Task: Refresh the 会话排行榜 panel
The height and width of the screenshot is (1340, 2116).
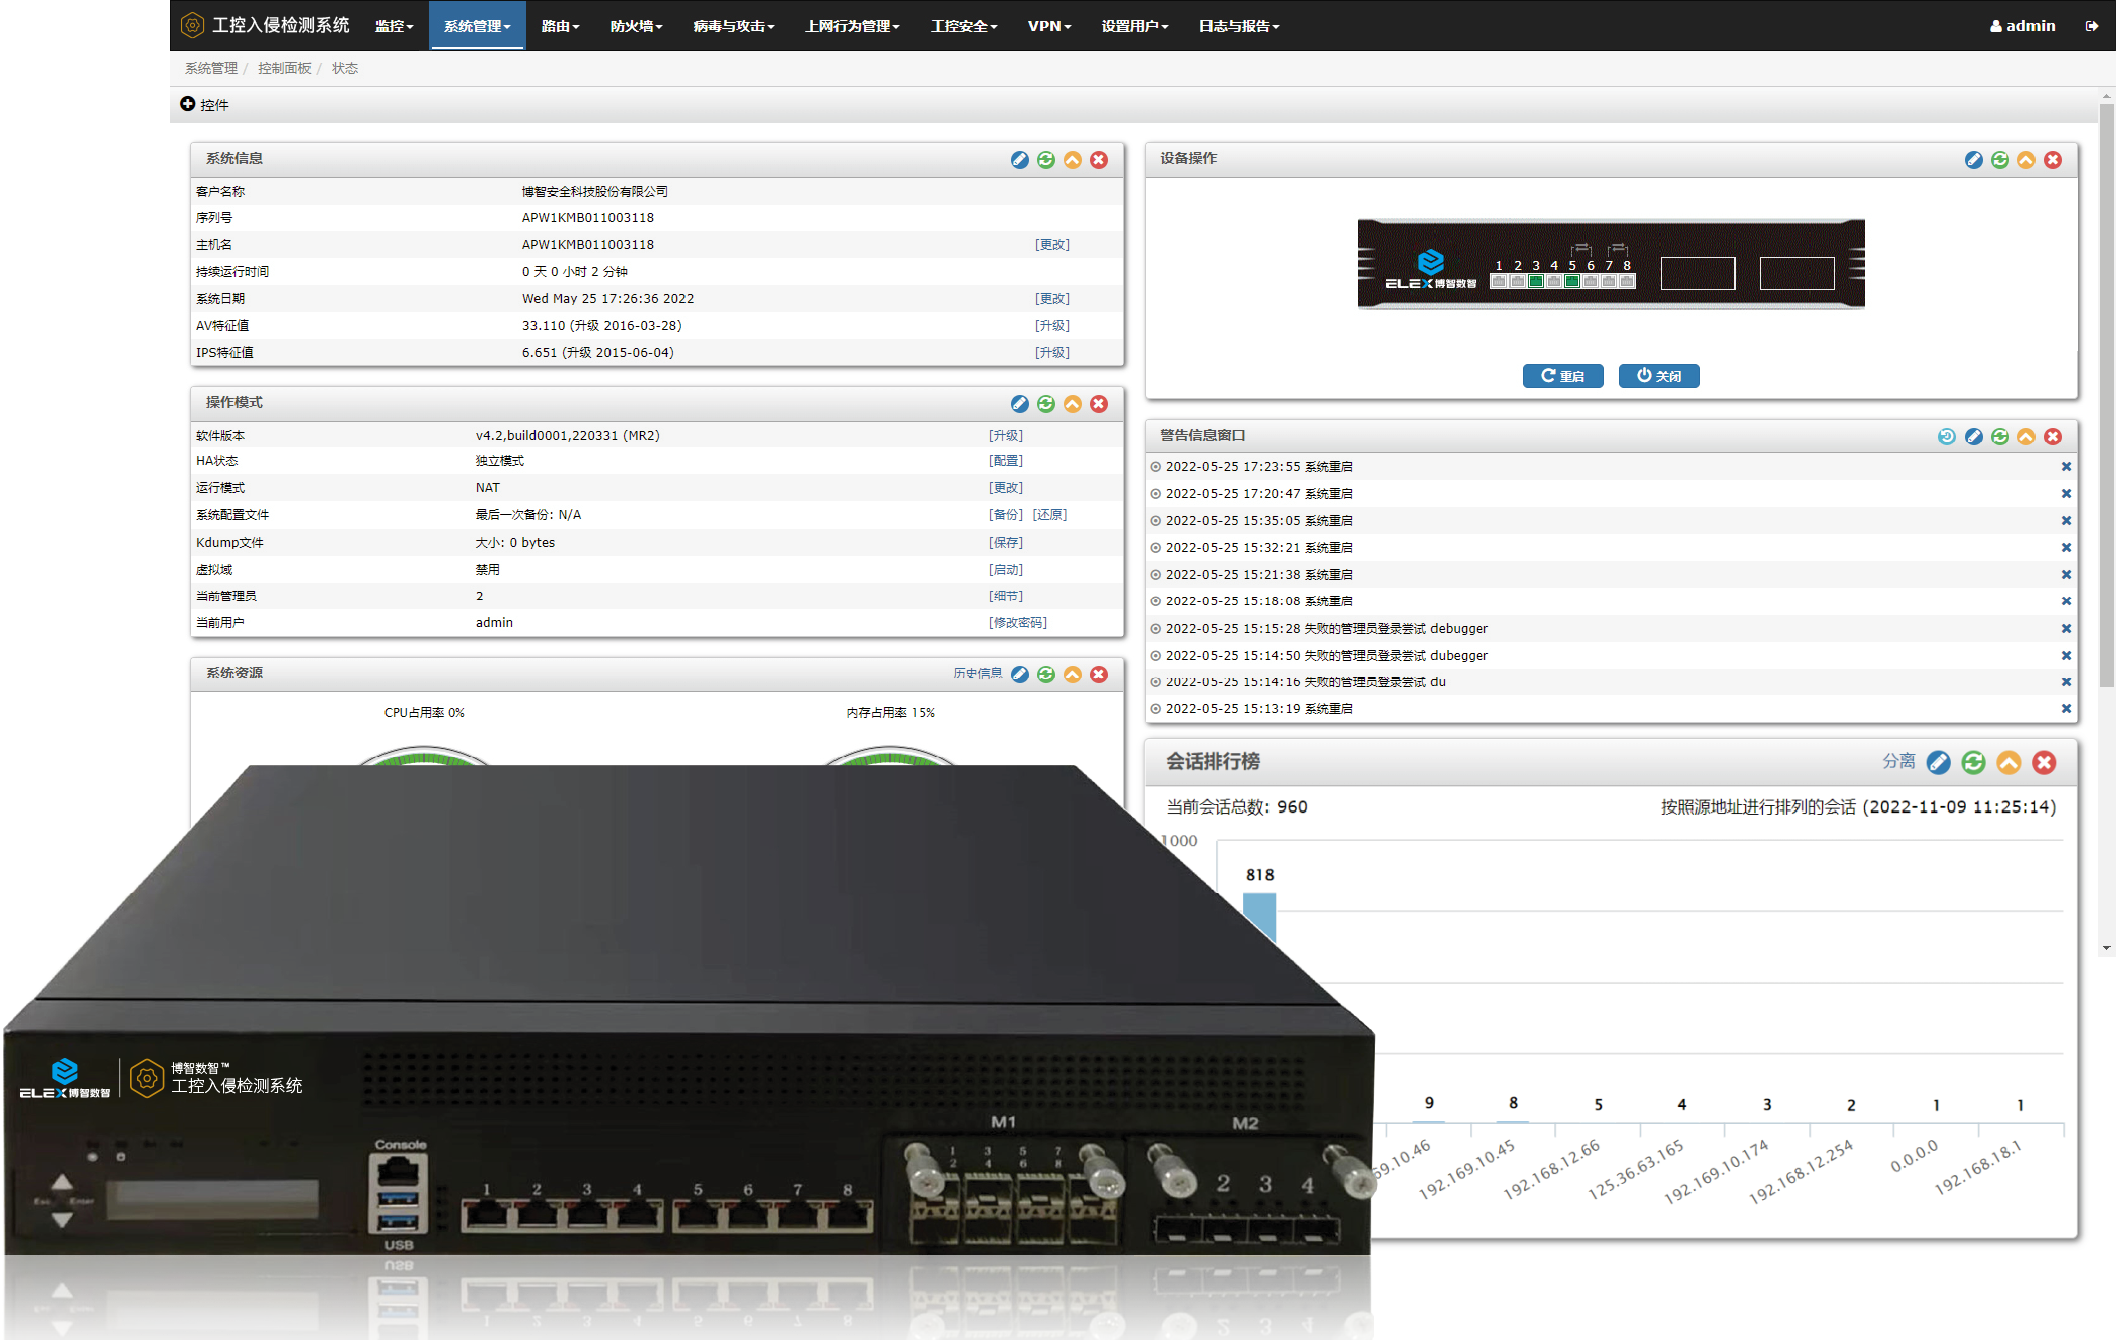Action: (x=1973, y=763)
